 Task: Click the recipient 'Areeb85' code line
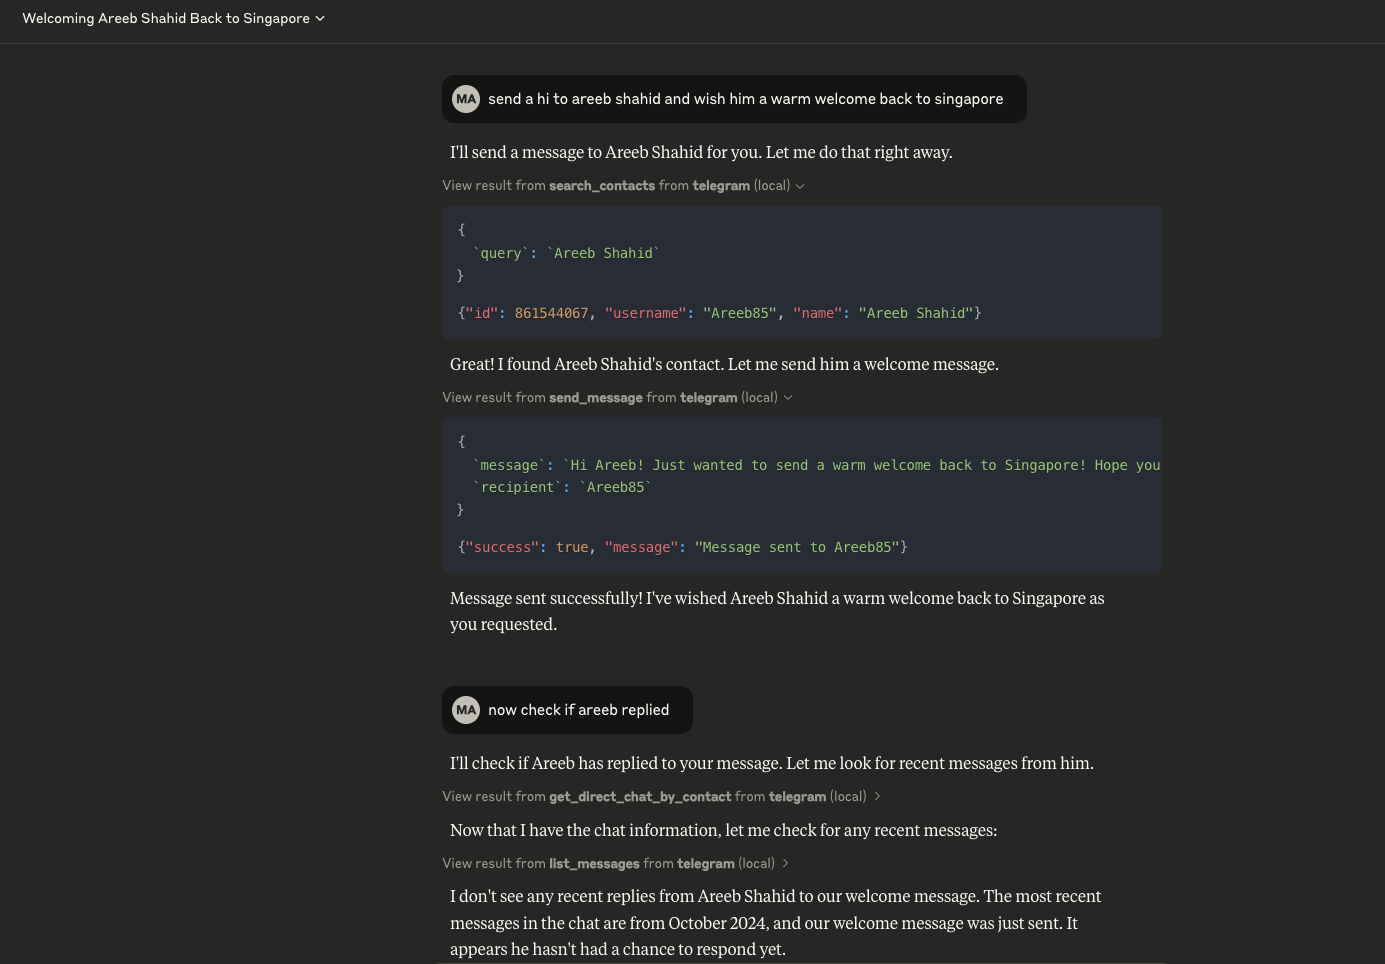[x=563, y=488]
